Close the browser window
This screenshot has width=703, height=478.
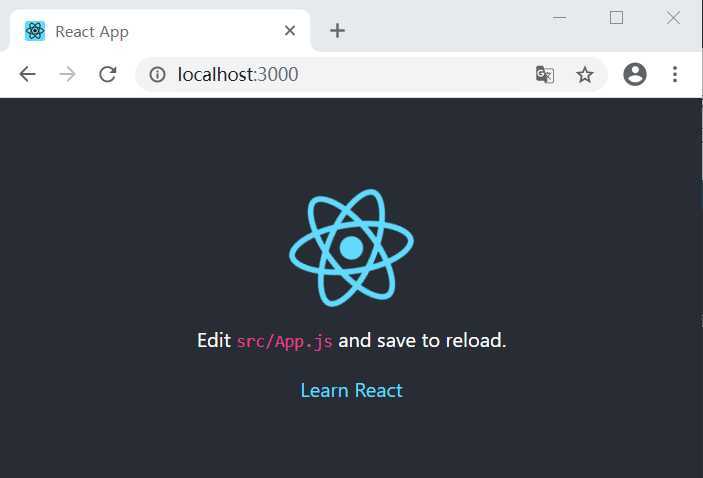pyautogui.click(x=673, y=18)
